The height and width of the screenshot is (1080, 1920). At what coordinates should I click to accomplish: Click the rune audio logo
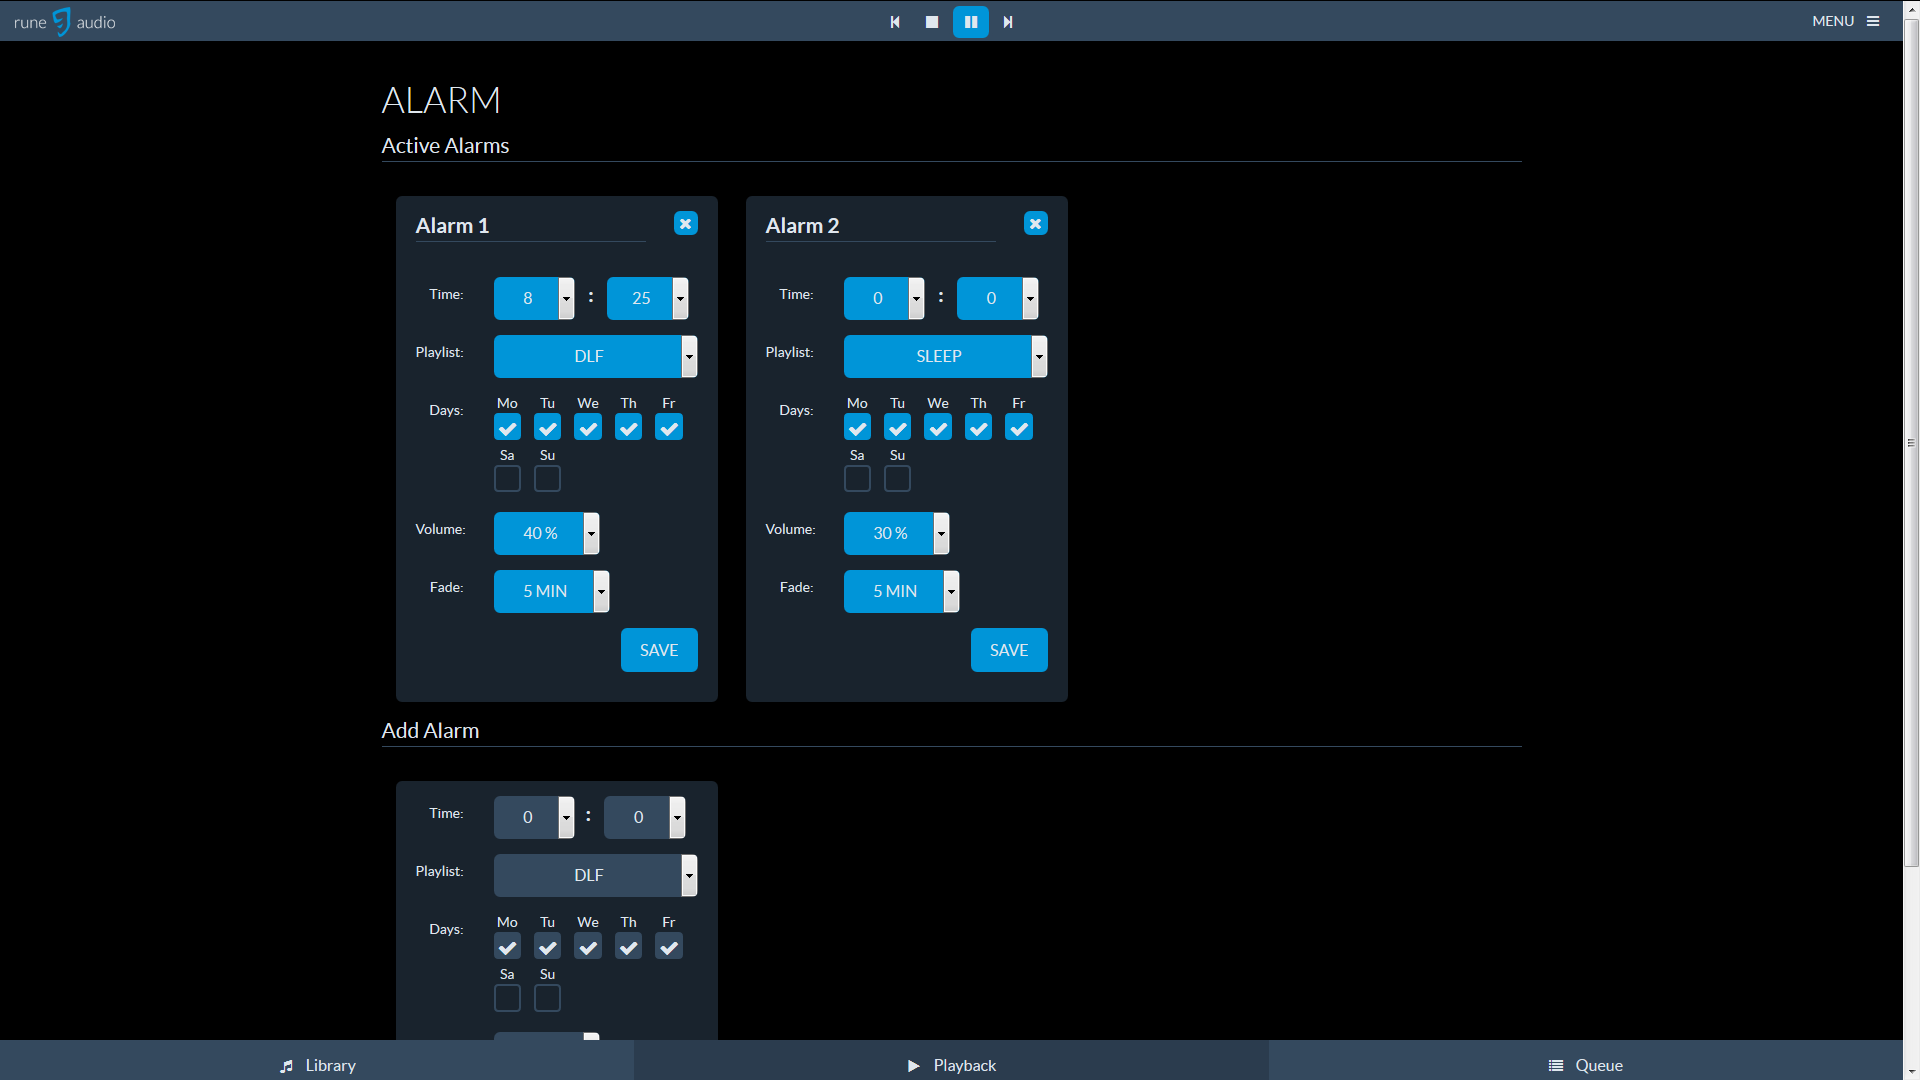click(x=65, y=22)
